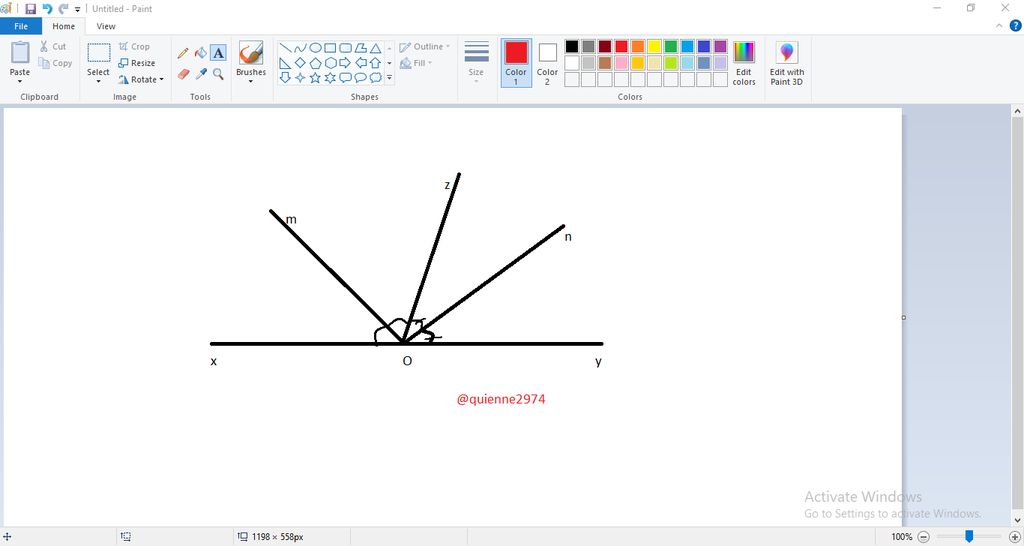Viewport: 1024px width, 546px height.
Task: Click the zoom in plus button
Action: (x=1014, y=537)
